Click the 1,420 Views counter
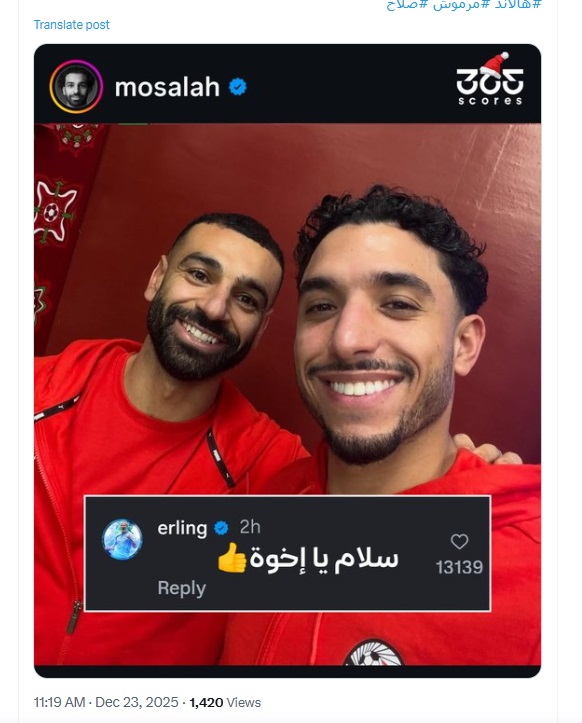The image size is (582, 723). [x=225, y=702]
